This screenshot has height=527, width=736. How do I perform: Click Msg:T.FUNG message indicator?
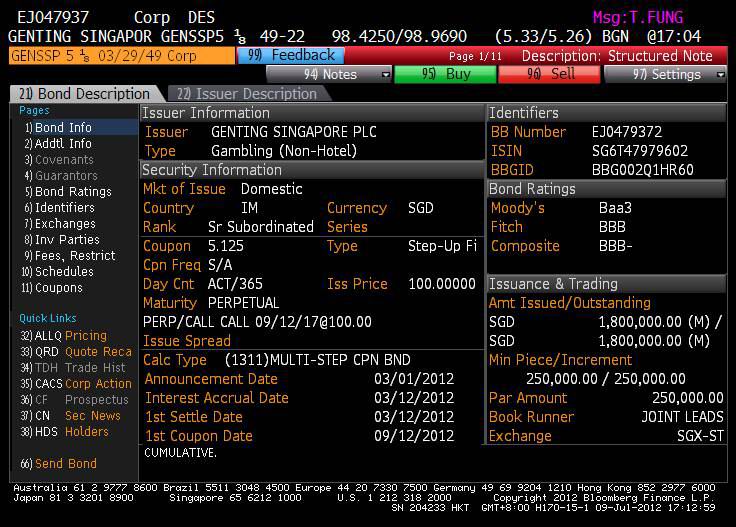point(637,17)
